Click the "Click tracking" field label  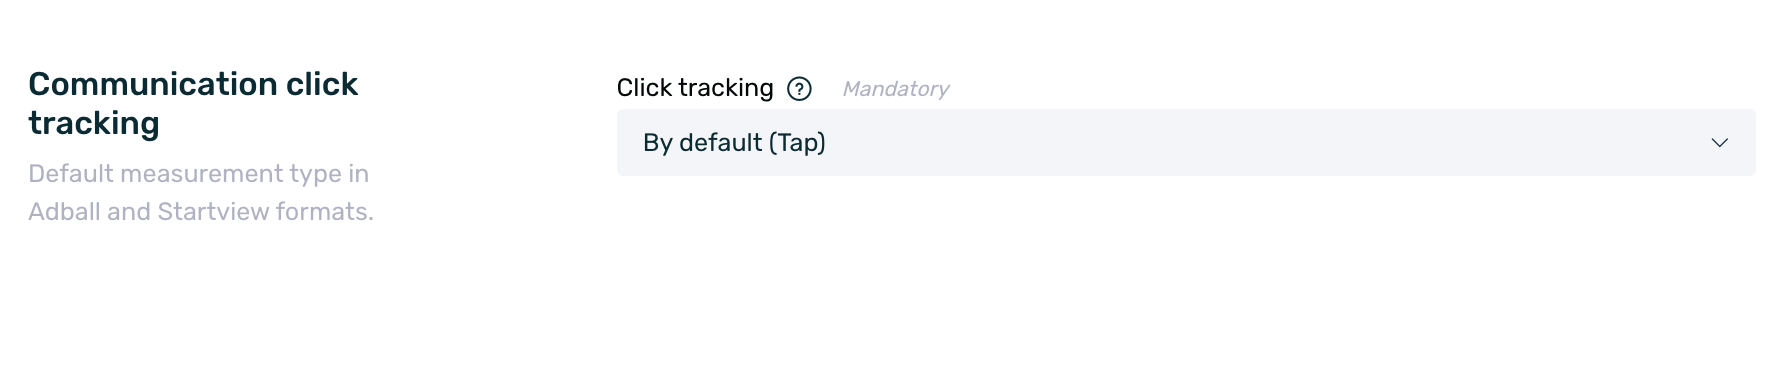point(695,88)
